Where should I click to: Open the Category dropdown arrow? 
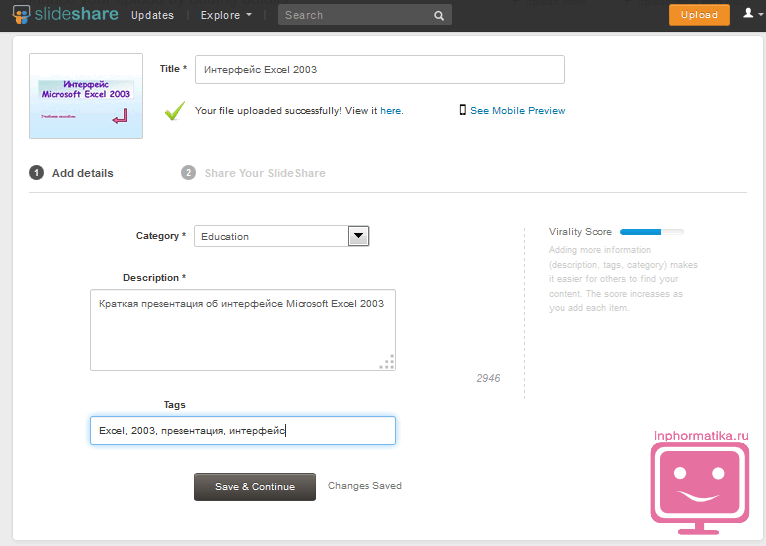coord(358,236)
